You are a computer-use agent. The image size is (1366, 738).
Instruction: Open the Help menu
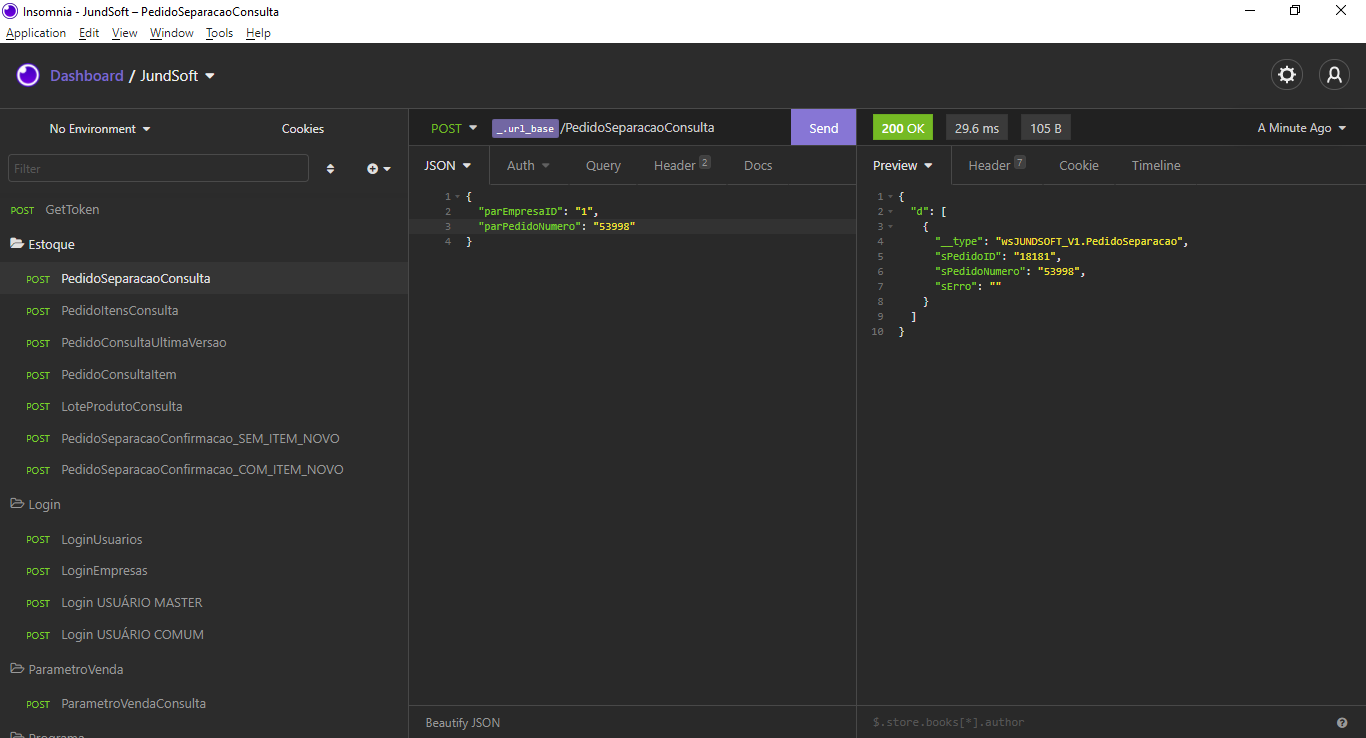pyautogui.click(x=258, y=33)
